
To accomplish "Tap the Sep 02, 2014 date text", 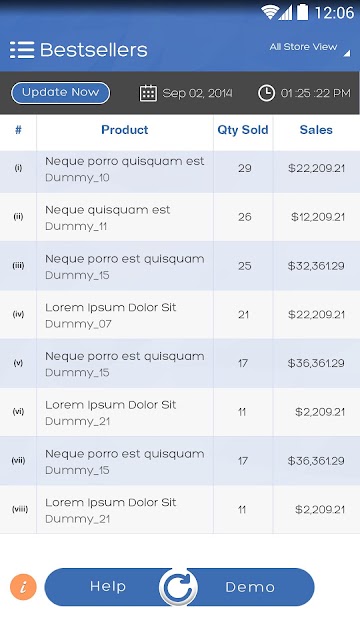I will (x=198, y=93).
